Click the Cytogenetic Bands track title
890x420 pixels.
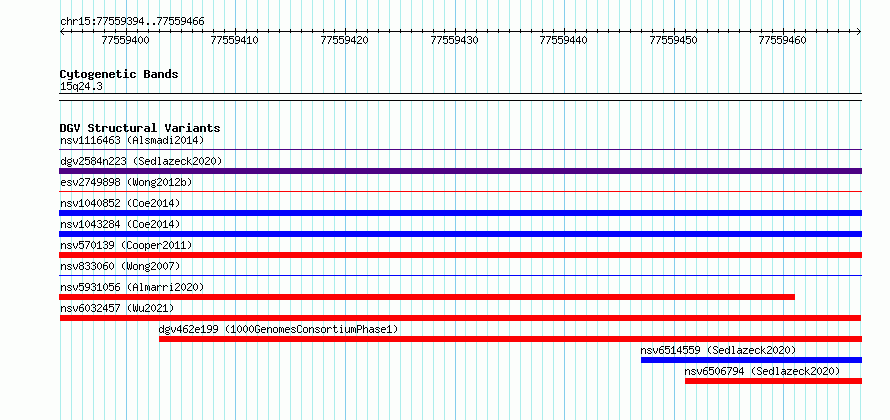tap(119, 74)
